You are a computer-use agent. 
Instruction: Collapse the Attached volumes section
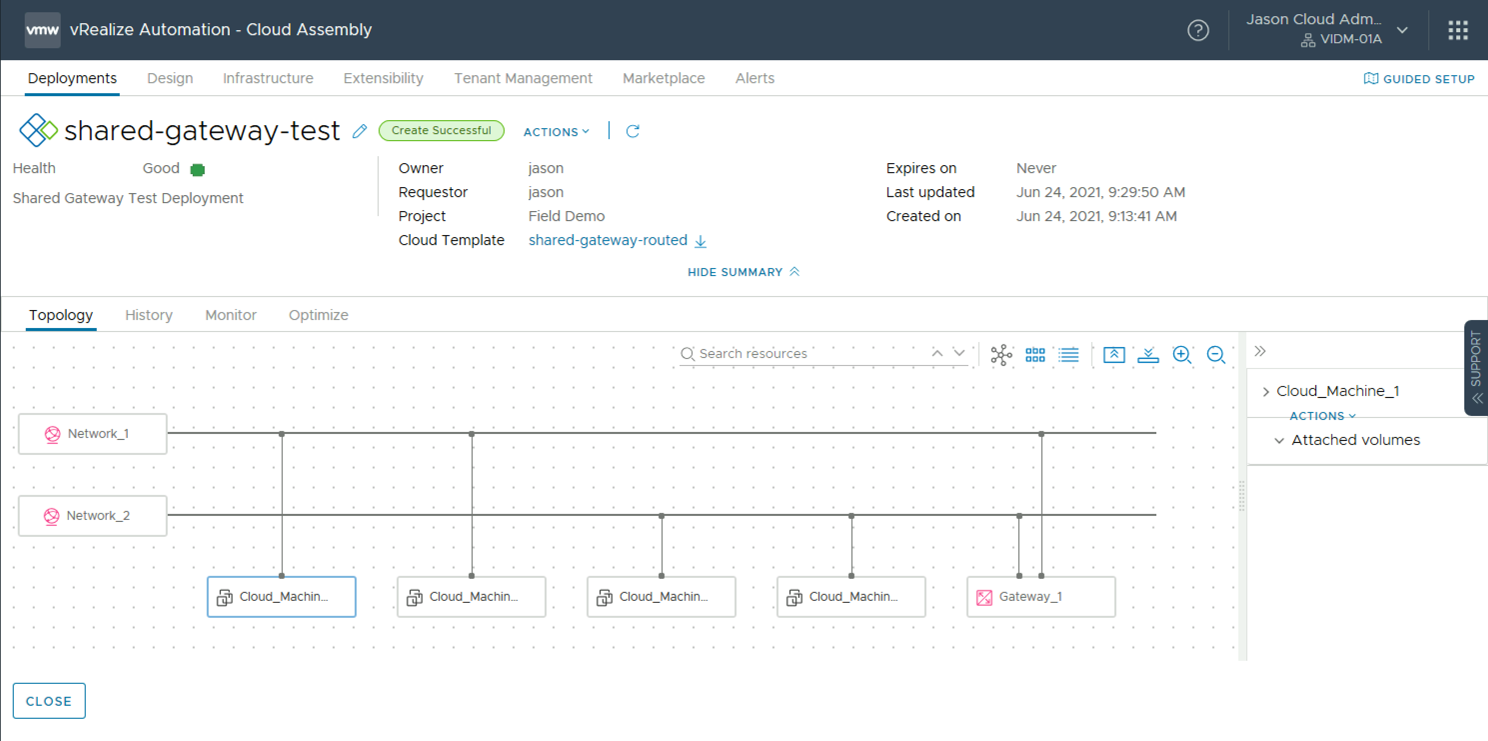click(1279, 440)
